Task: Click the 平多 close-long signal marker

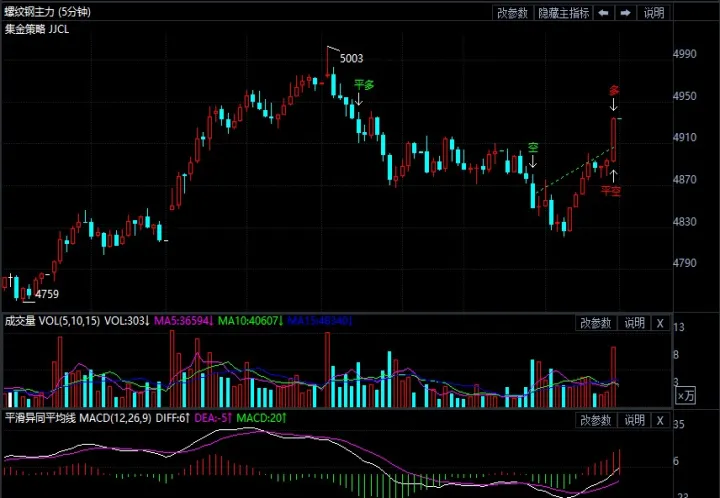Action: click(364, 85)
